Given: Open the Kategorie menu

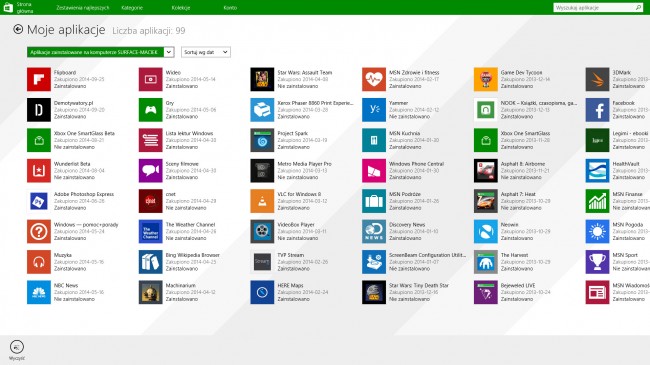Looking at the screenshot, I should click(132, 8).
